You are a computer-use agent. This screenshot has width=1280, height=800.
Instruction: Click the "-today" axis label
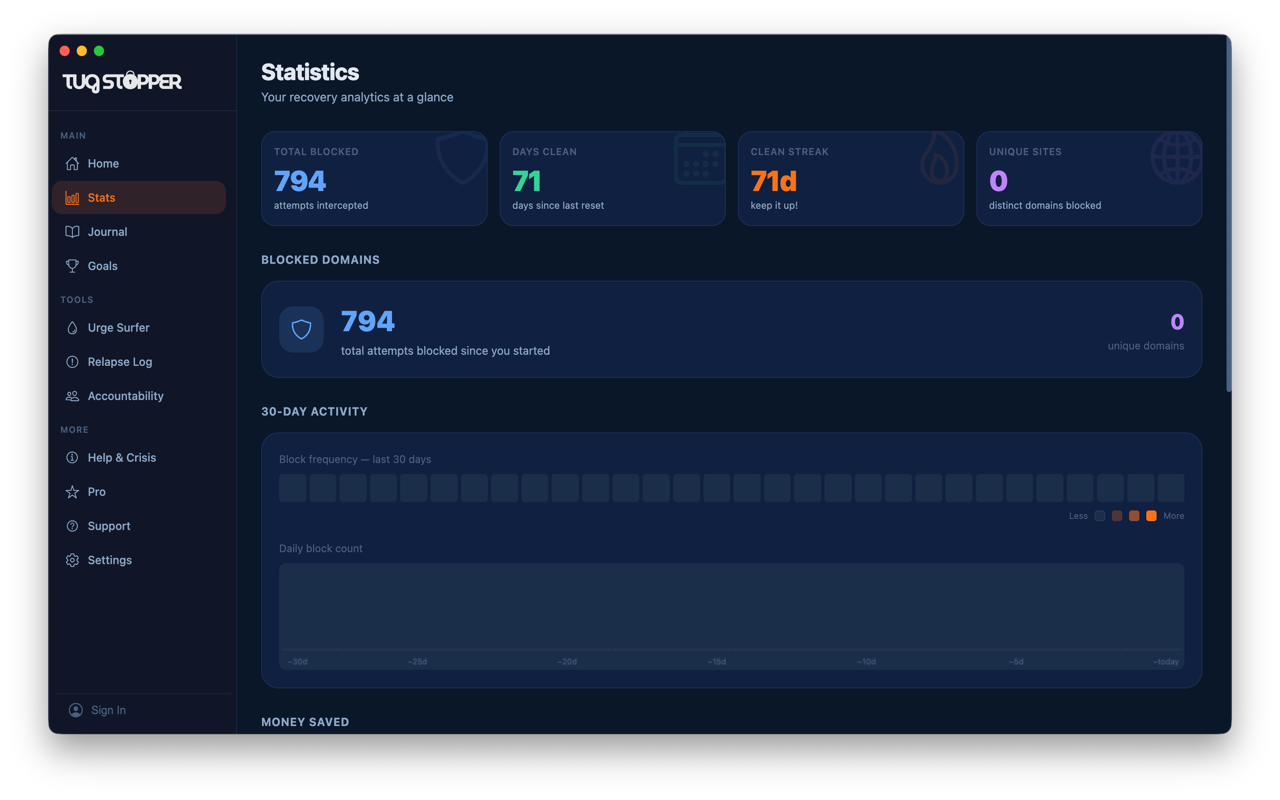[1165, 662]
